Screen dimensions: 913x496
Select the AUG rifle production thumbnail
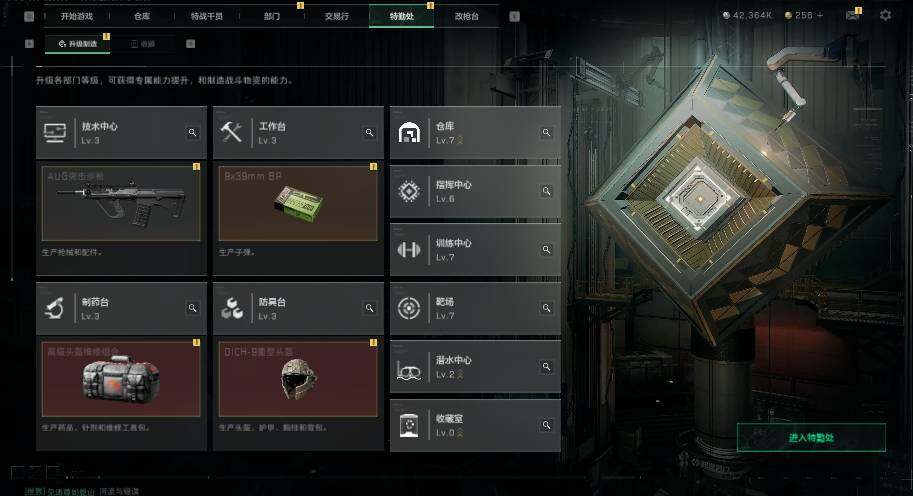(121, 203)
